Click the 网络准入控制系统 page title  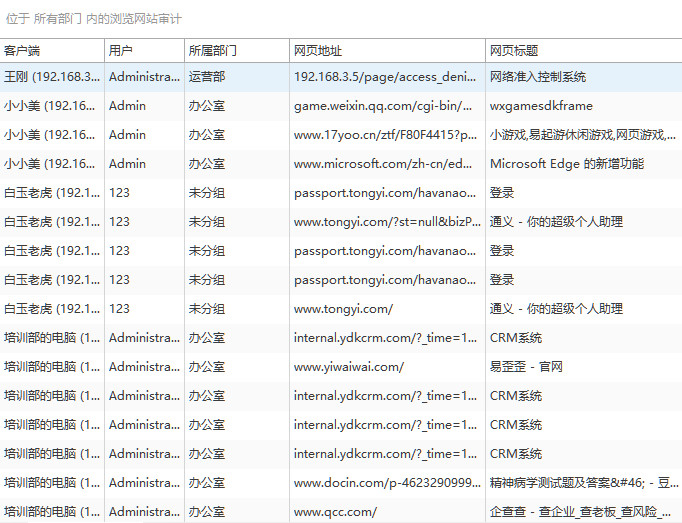point(537,76)
